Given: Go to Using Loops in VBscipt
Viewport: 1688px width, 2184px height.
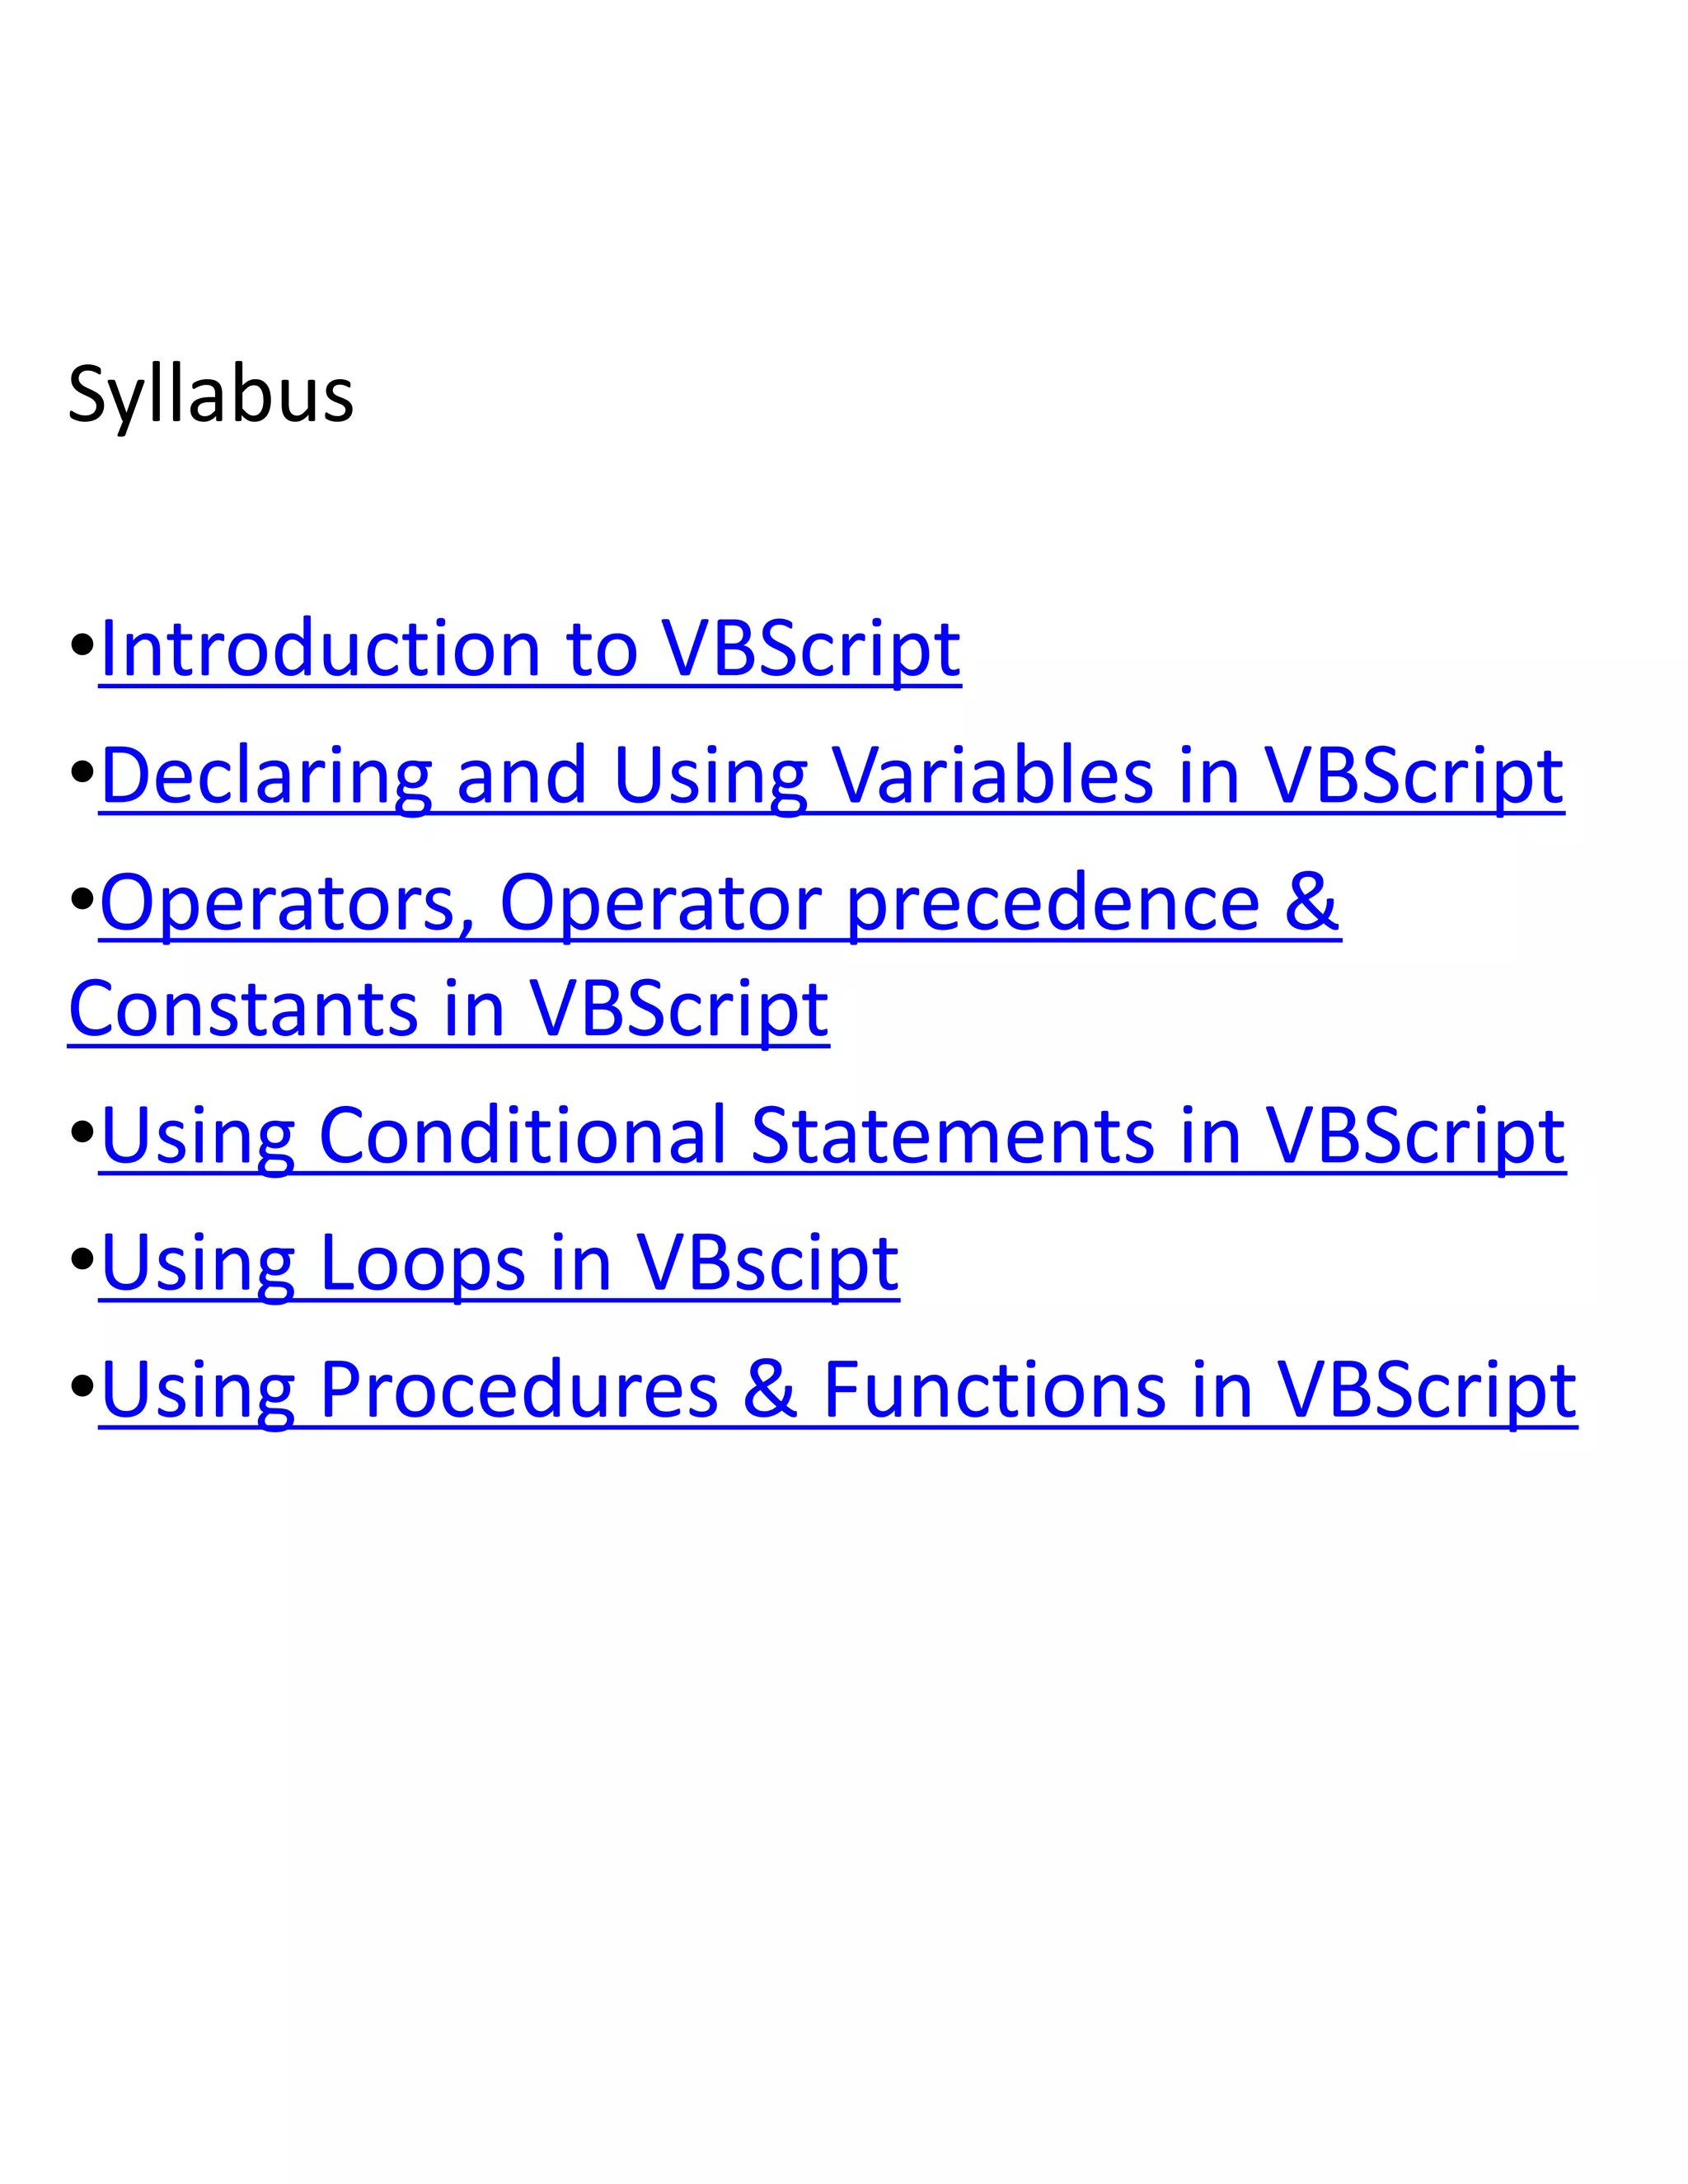Looking at the screenshot, I should pos(499,1264).
